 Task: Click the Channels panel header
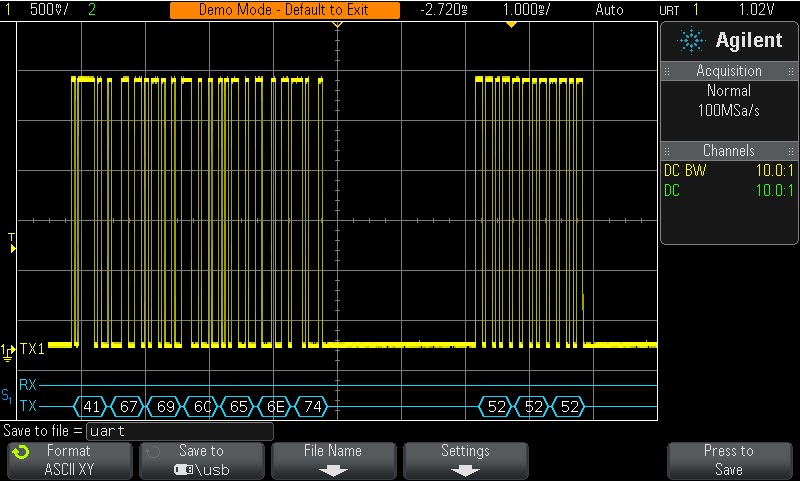(x=729, y=150)
